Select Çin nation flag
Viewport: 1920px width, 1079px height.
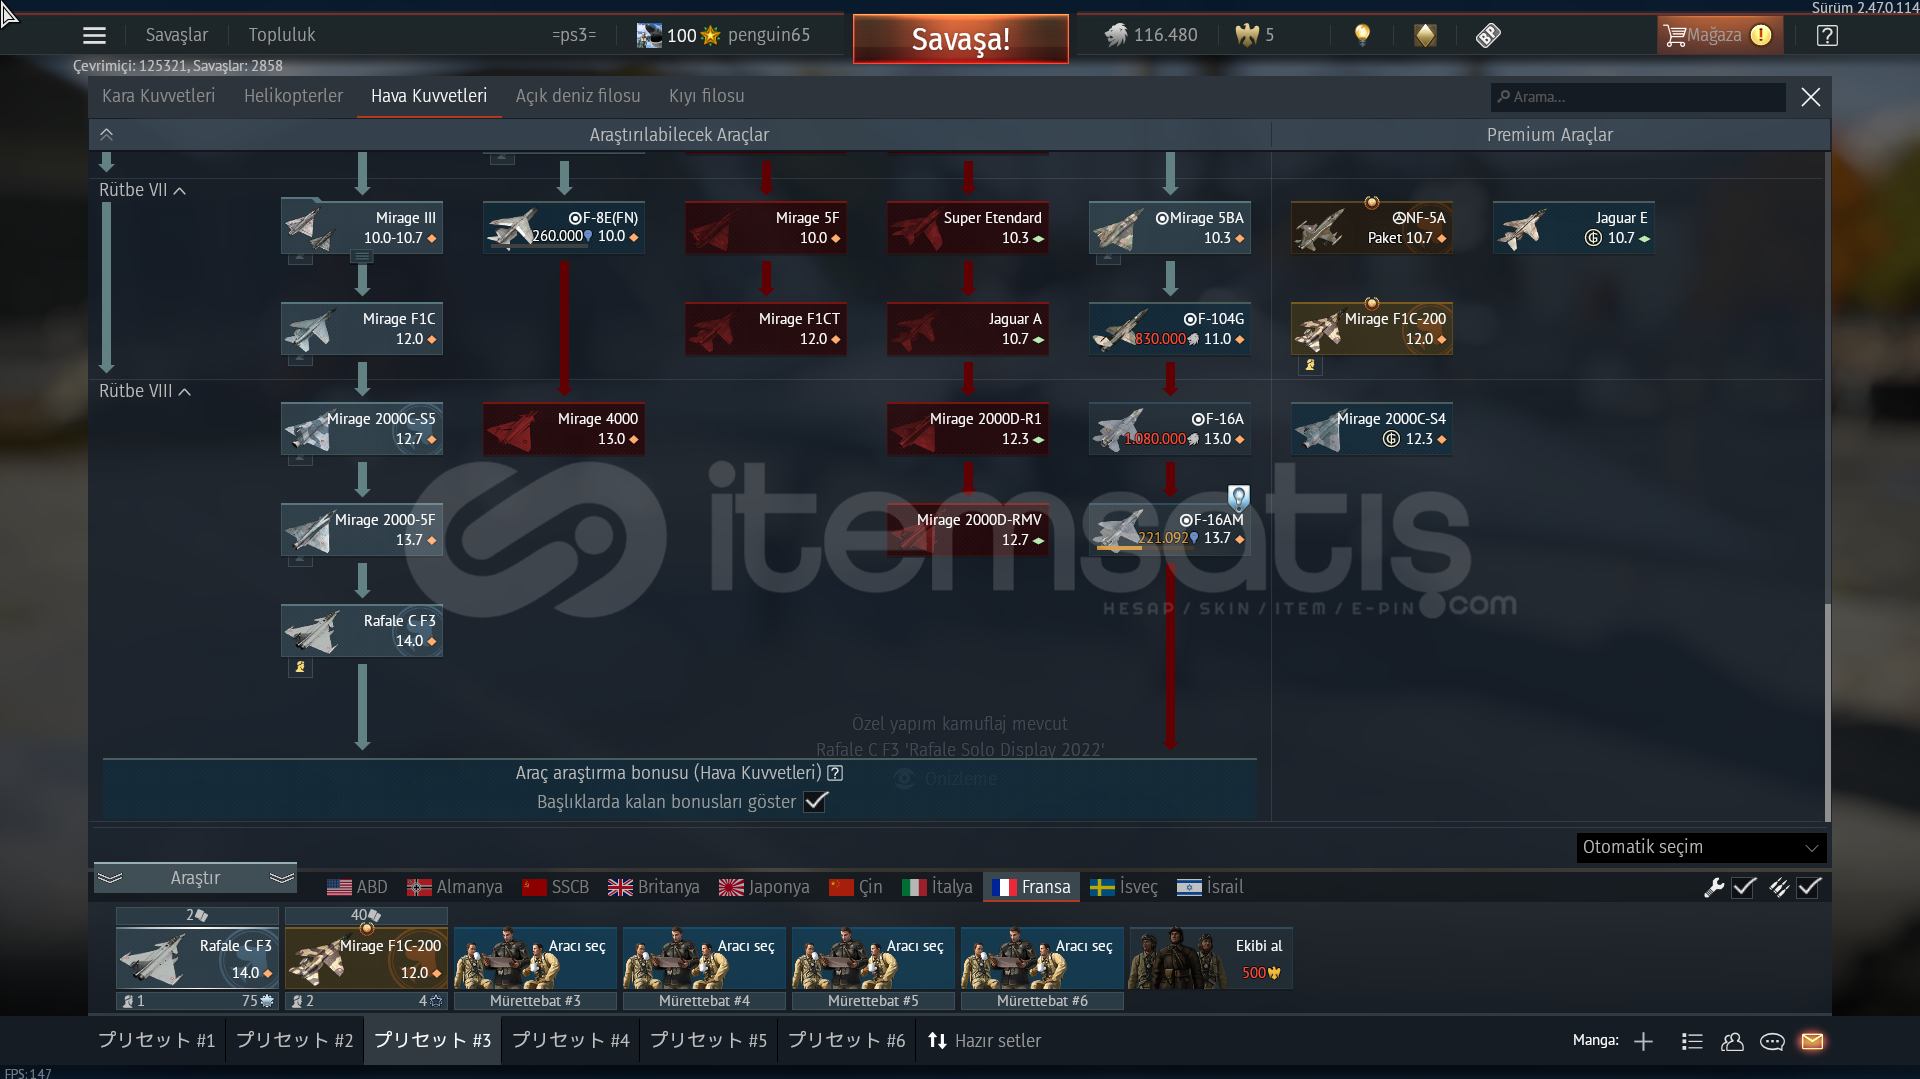coord(856,887)
